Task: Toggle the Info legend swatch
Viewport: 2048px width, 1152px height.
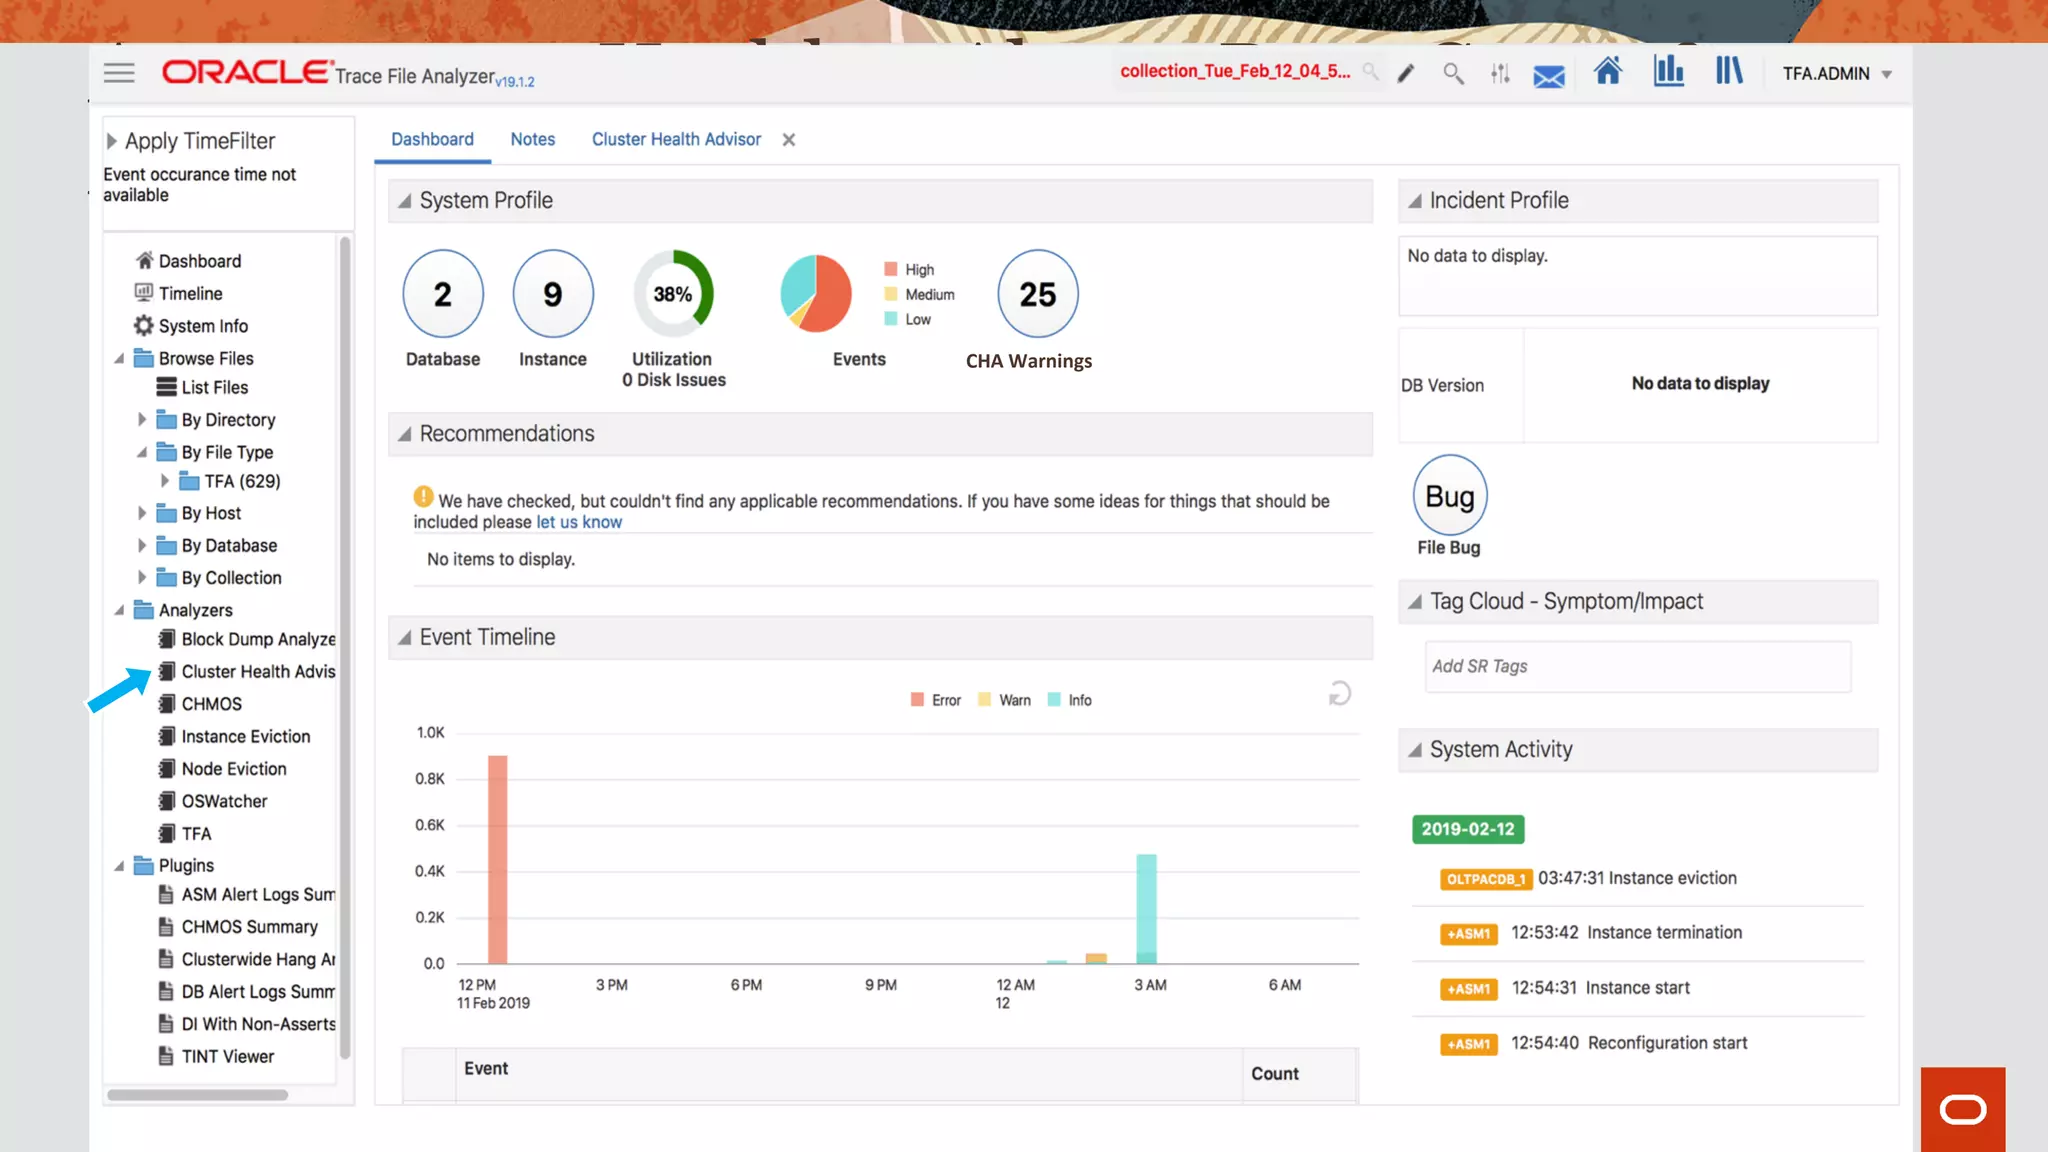Action: click(1054, 700)
